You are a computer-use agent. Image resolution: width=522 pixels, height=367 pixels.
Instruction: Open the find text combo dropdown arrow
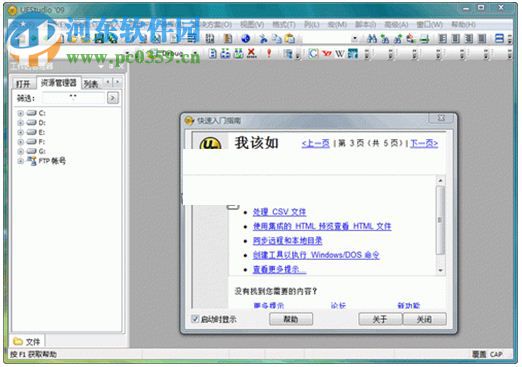(355, 39)
